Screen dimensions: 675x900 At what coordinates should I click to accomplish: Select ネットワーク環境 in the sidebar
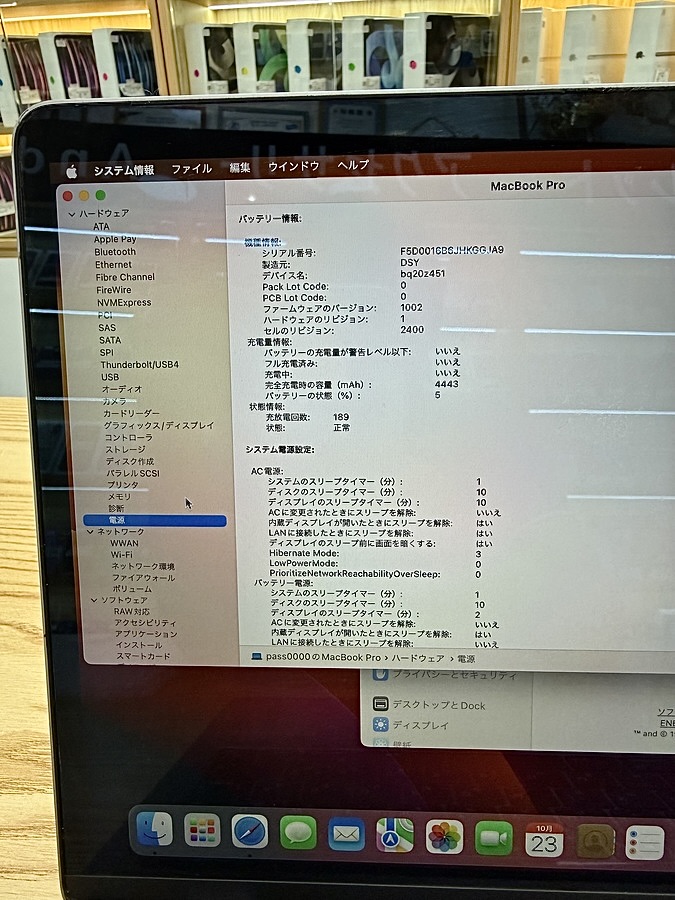[x=143, y=567]
